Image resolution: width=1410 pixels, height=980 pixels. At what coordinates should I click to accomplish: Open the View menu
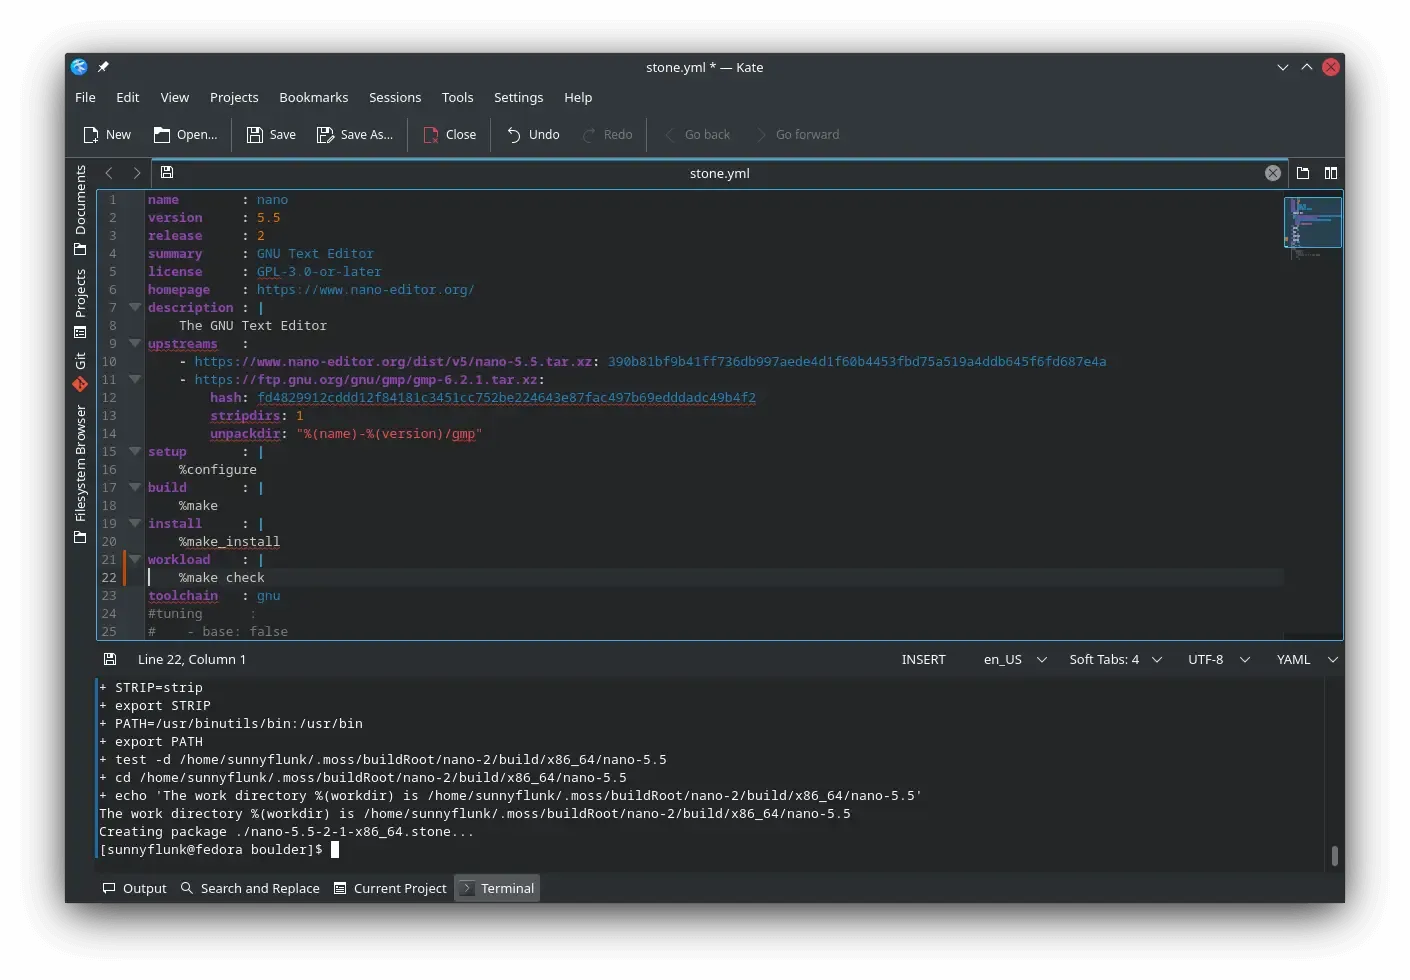pyautogui.click(x=174, y=97)
